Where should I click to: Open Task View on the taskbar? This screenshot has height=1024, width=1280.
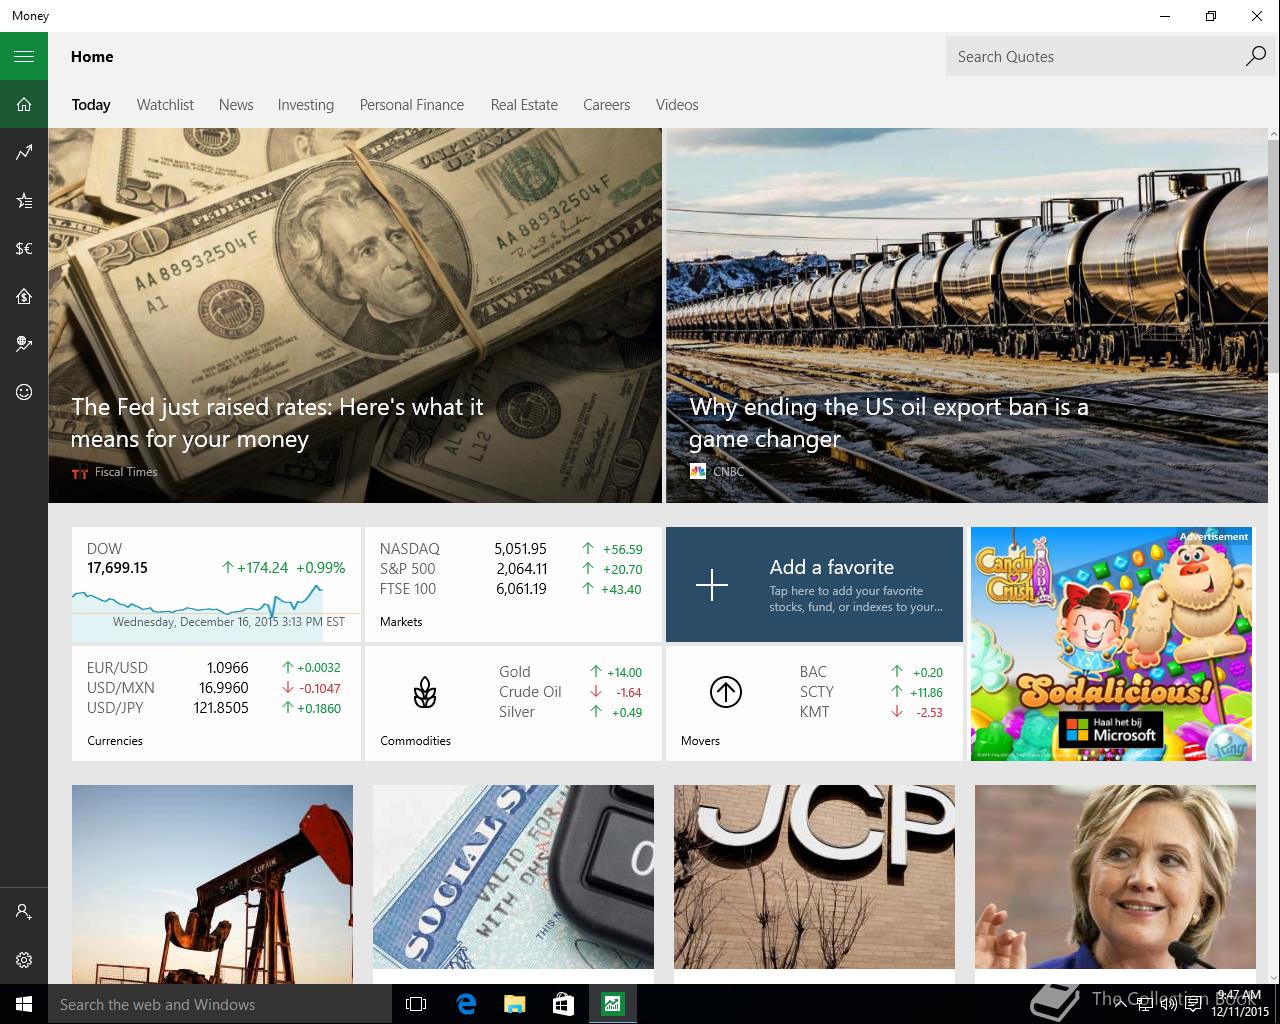pyautogui.click(x=416, y=1004)
